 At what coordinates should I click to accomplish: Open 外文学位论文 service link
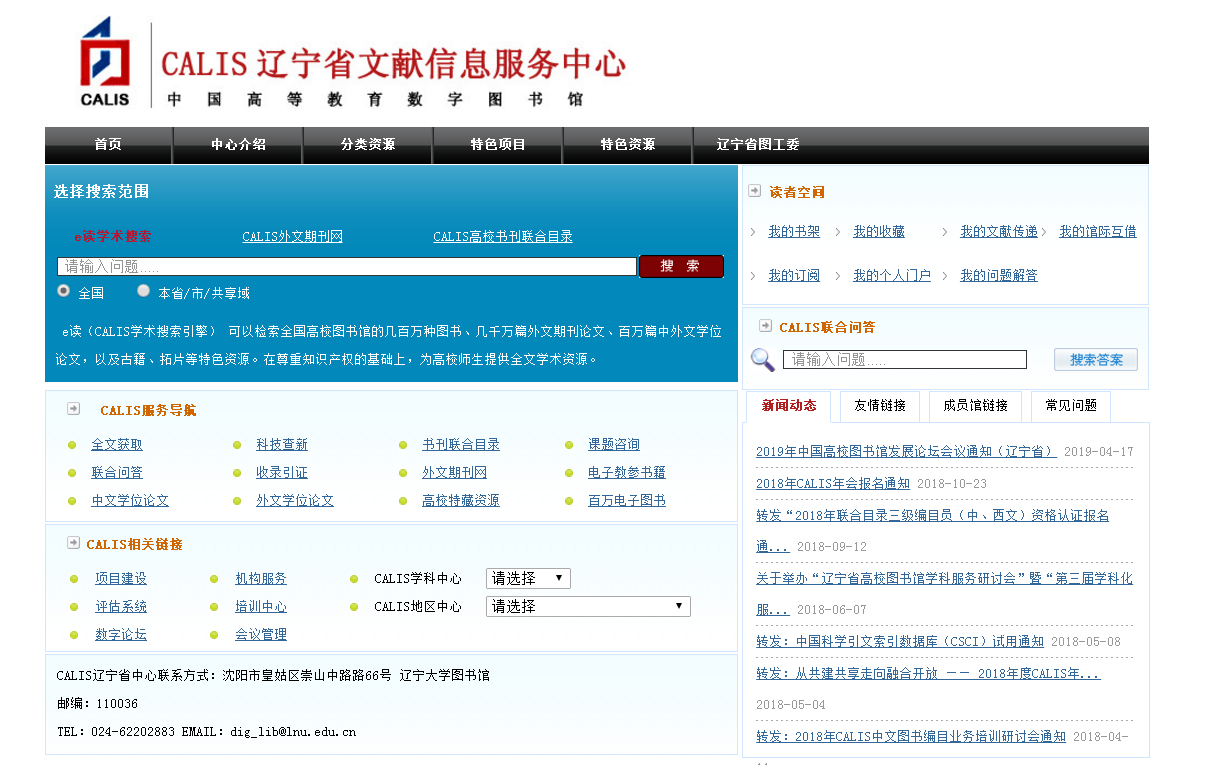[x=295, y=501]
